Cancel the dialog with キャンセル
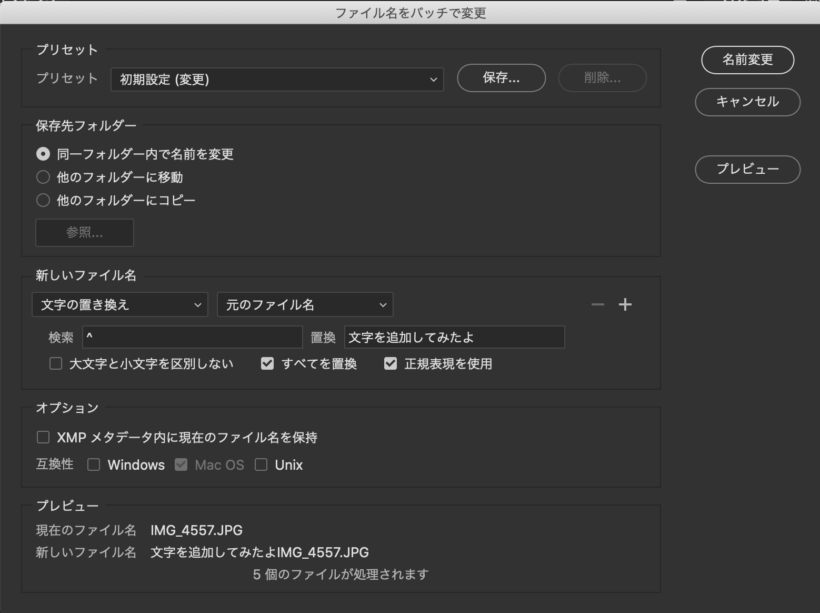Viewport: 820px width, 613px height. tap(747, 101)
